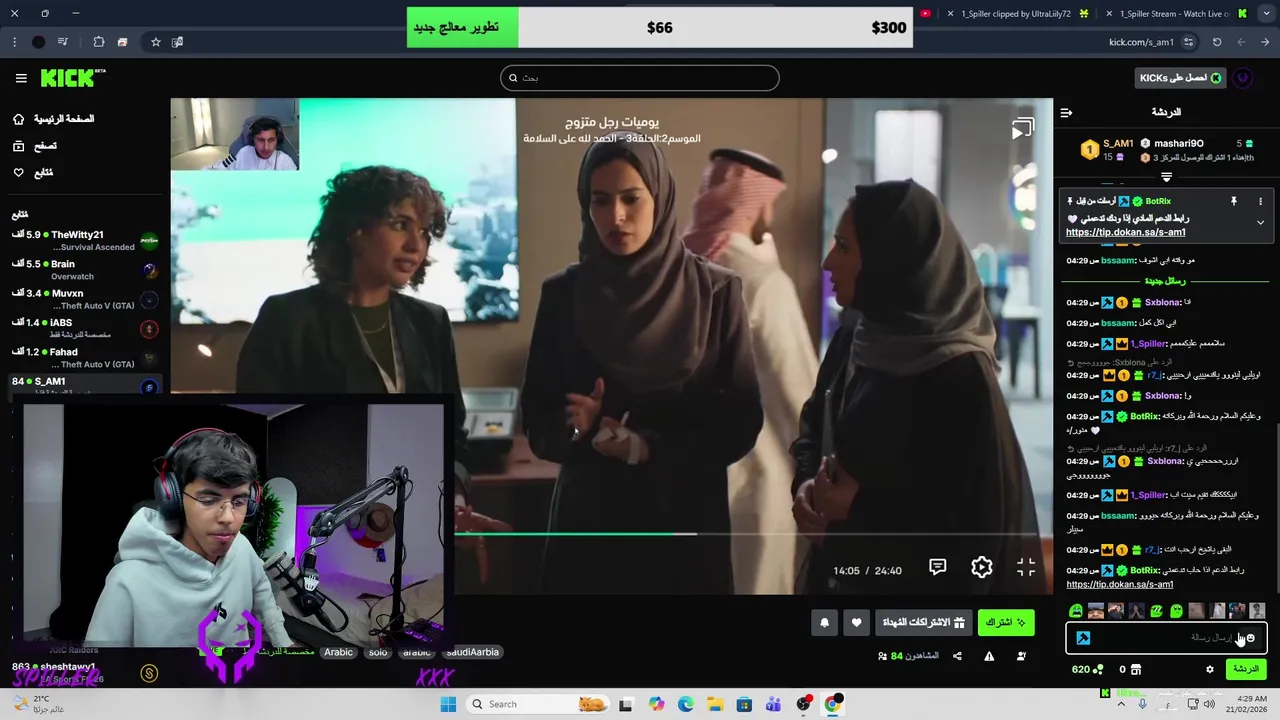Click the taskbar Search box
This screenshot has width=1280, height=720.
[x=540, y=704]
